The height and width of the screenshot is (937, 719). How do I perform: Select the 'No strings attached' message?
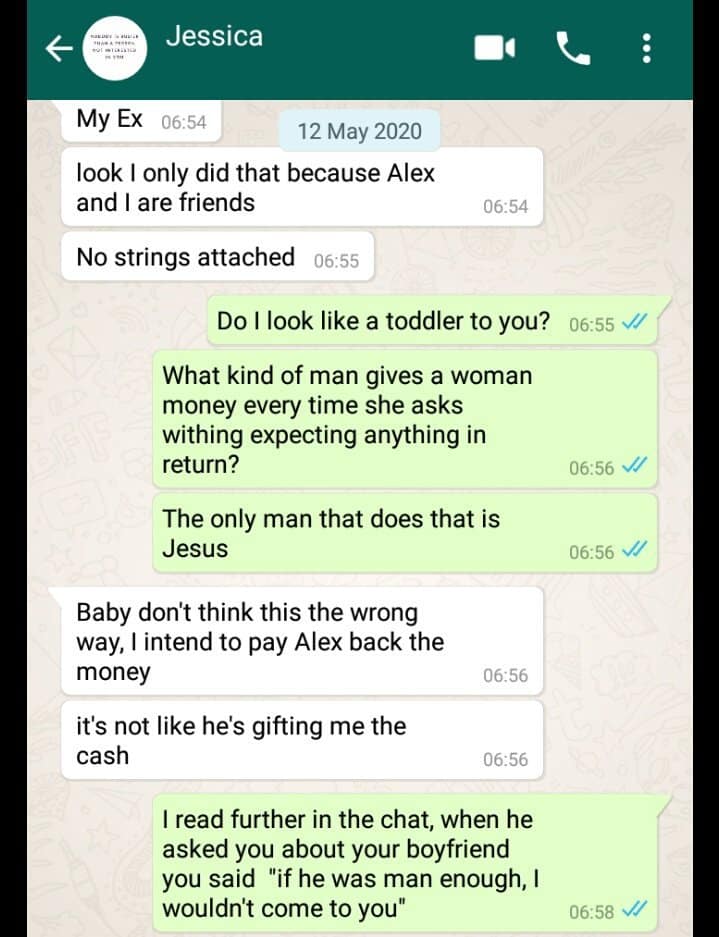coord(218,257)
